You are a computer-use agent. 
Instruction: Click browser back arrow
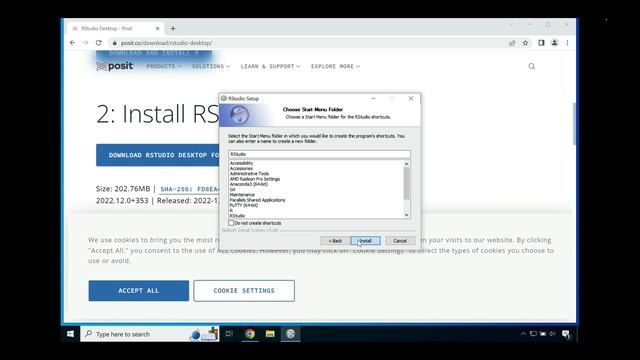[x=73, y=43]
